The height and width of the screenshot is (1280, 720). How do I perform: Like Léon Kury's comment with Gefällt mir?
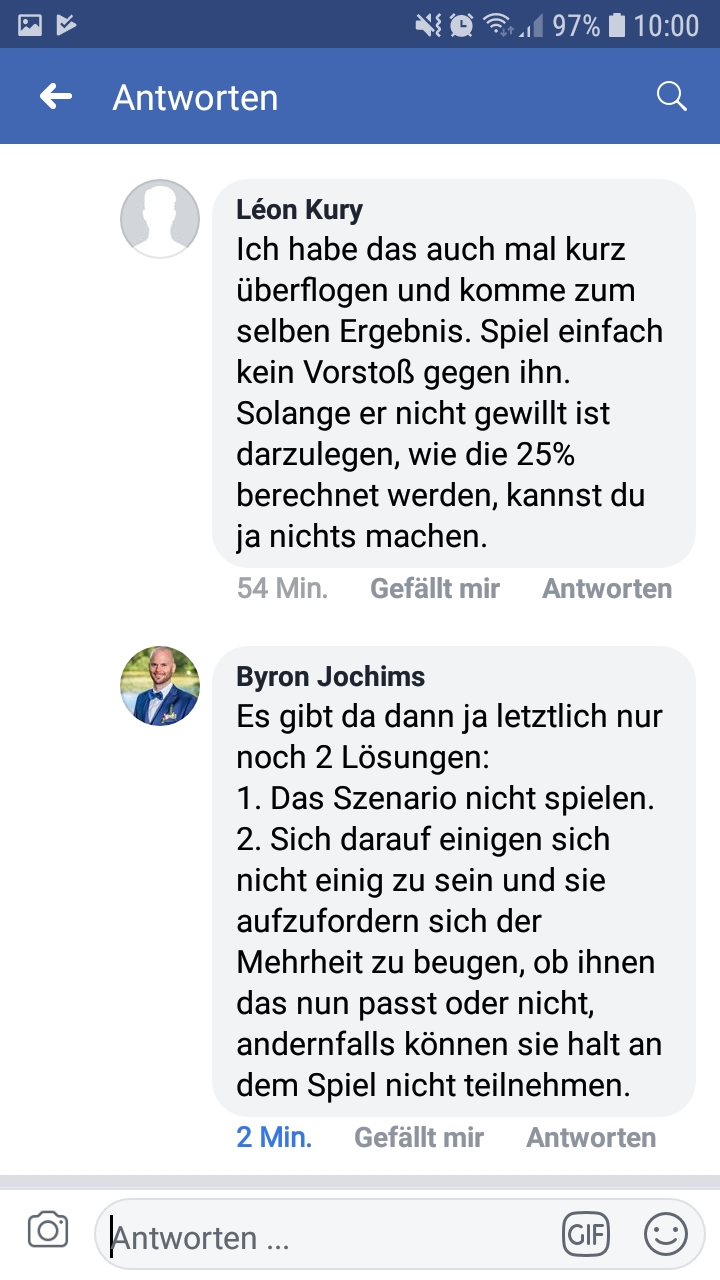pyautogui.click(x=435, y=589)
